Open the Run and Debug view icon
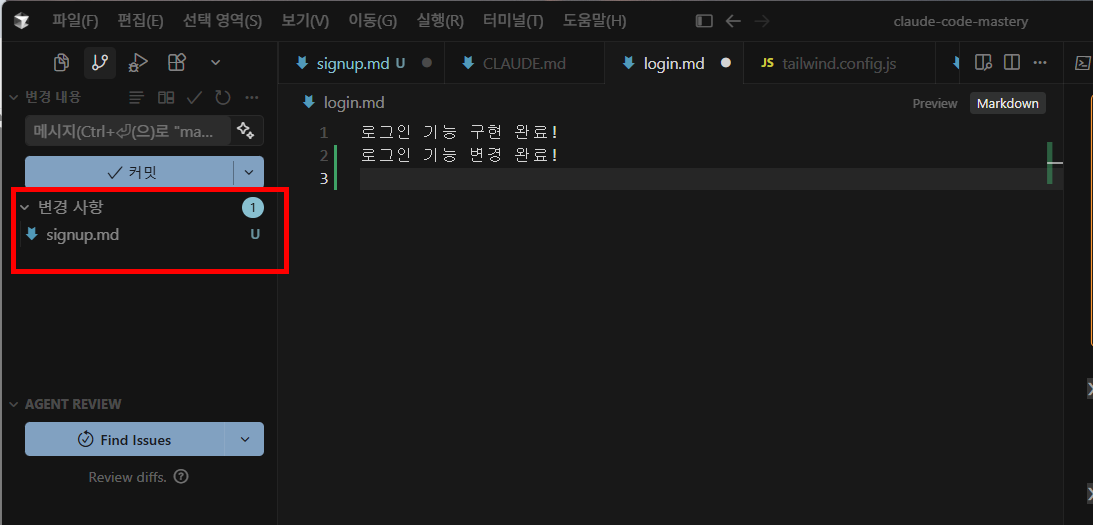This screenshot has height=525, width=1093. [137, 63]
